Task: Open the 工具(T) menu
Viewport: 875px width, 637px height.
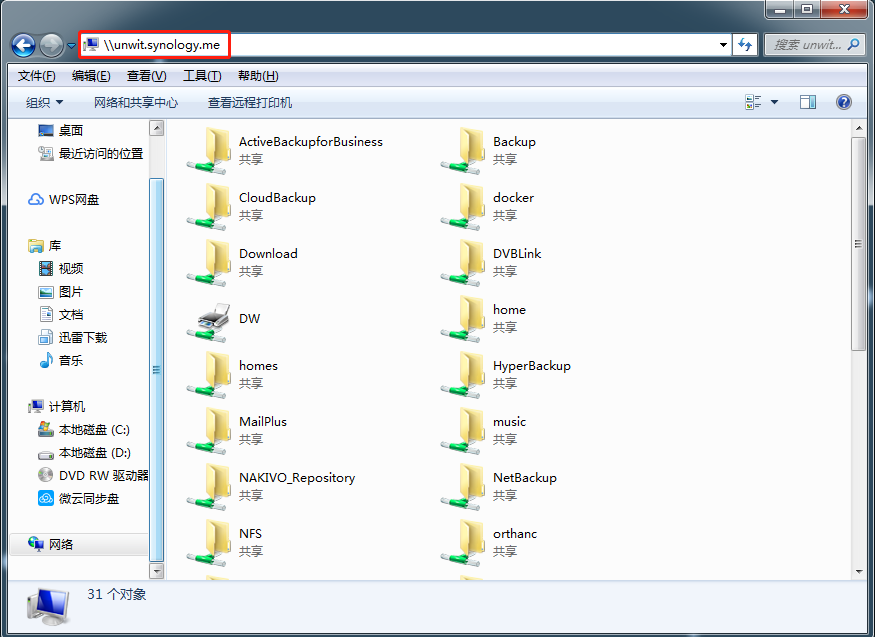Action: coord(201,76)
